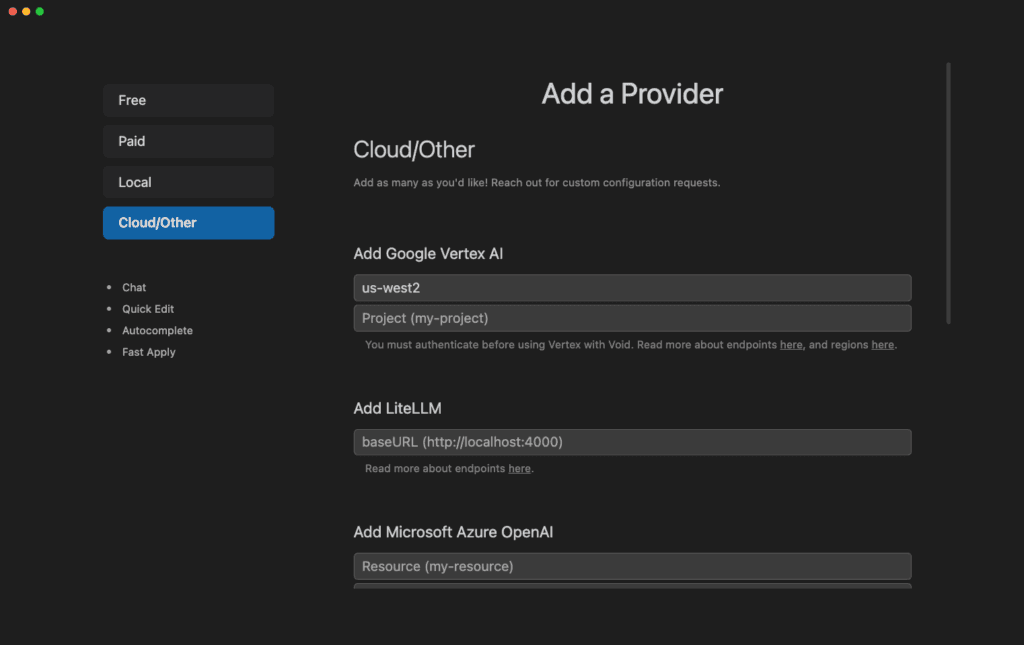Select the Cloud/Other tab
The image size is (1024, 645).
(188, 223)
